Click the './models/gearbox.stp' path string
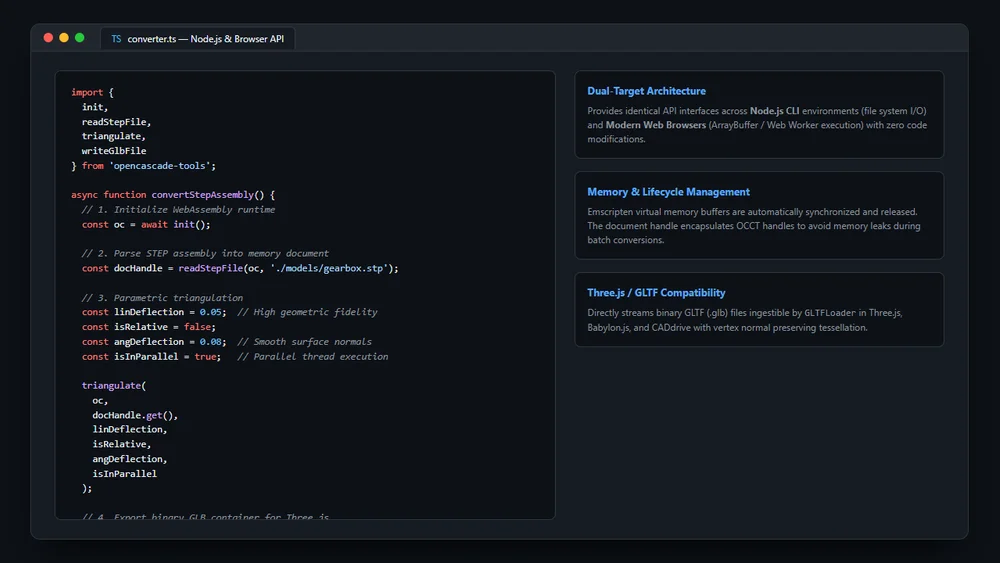Screen dimensions: 1000x563 329,268
